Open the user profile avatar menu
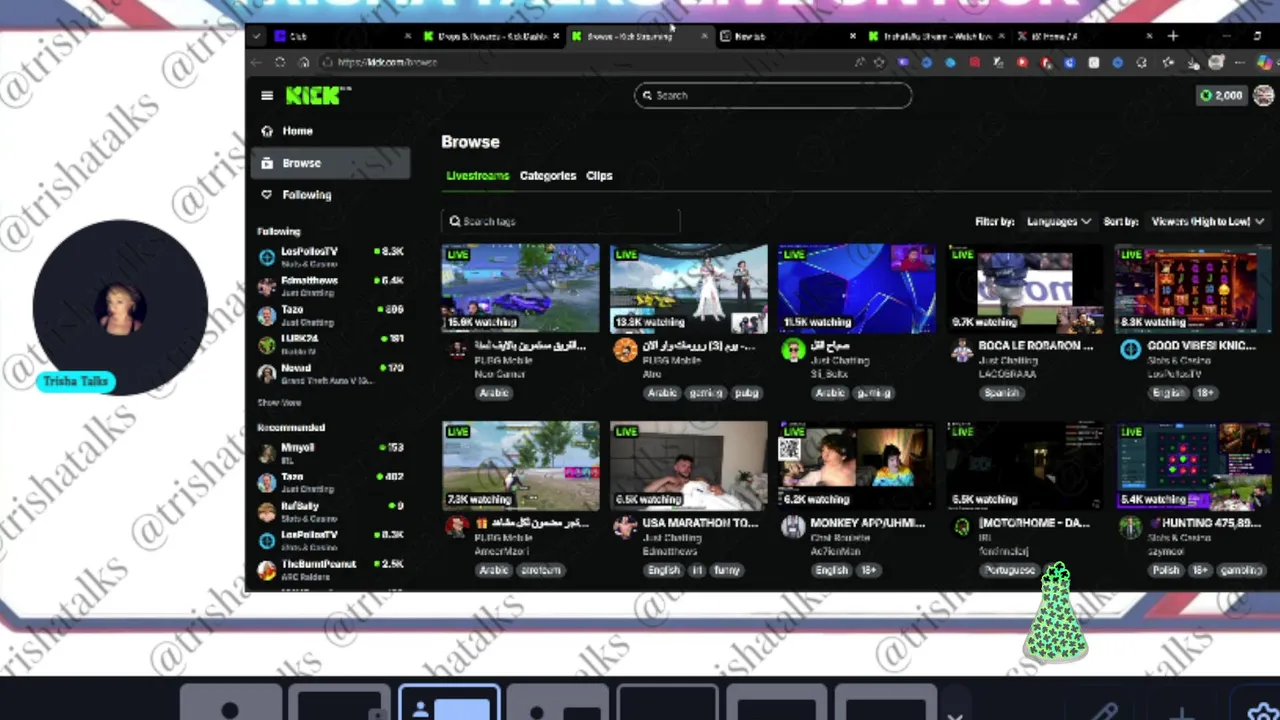Viewport: 1280px width, 720px height. tap(1263, 95)
